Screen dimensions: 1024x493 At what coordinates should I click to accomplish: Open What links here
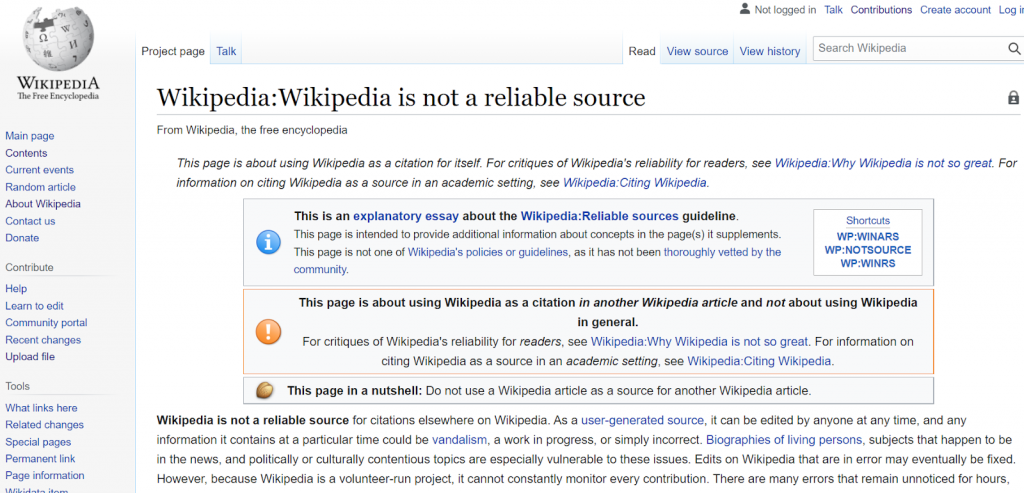[x=41, y=407]
